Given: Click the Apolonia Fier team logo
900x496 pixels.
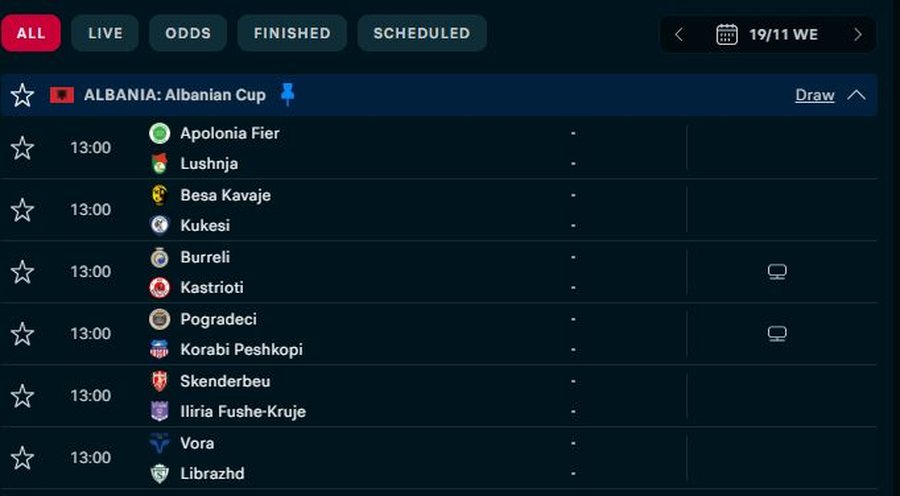Looking at the screenshot, I should point(160,133).
